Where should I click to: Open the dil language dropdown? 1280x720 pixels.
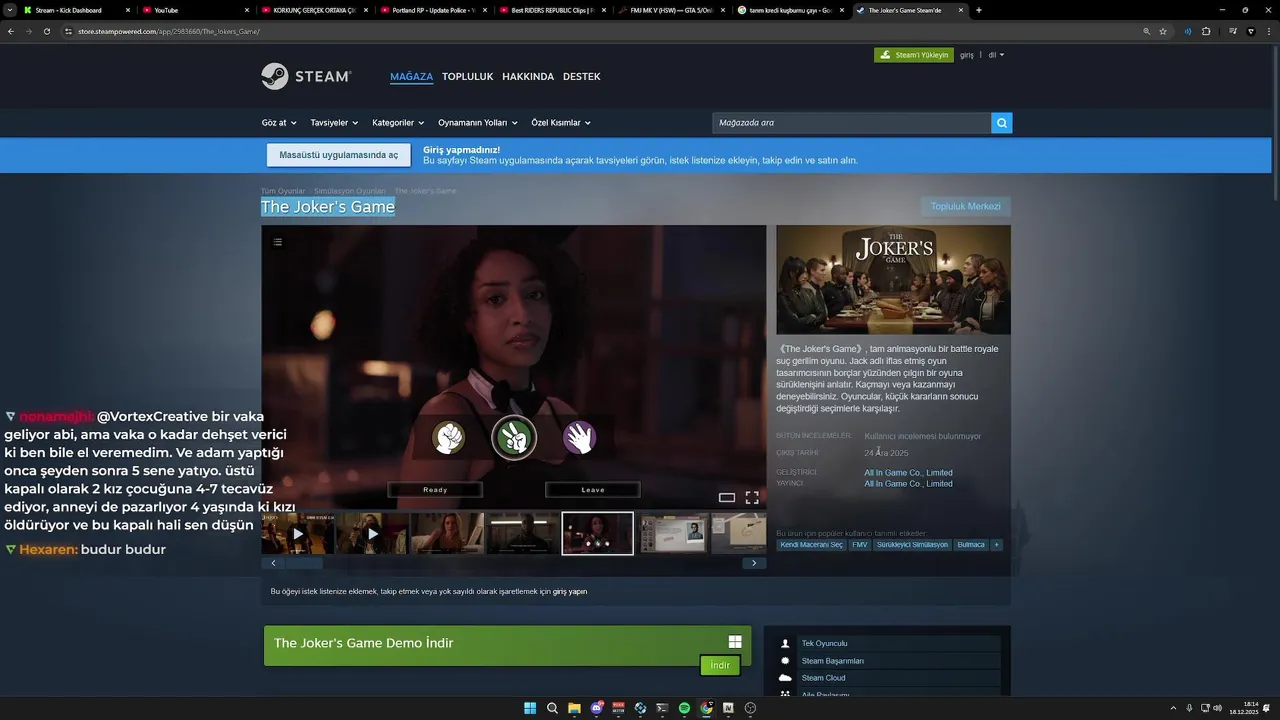pos(996,55)
